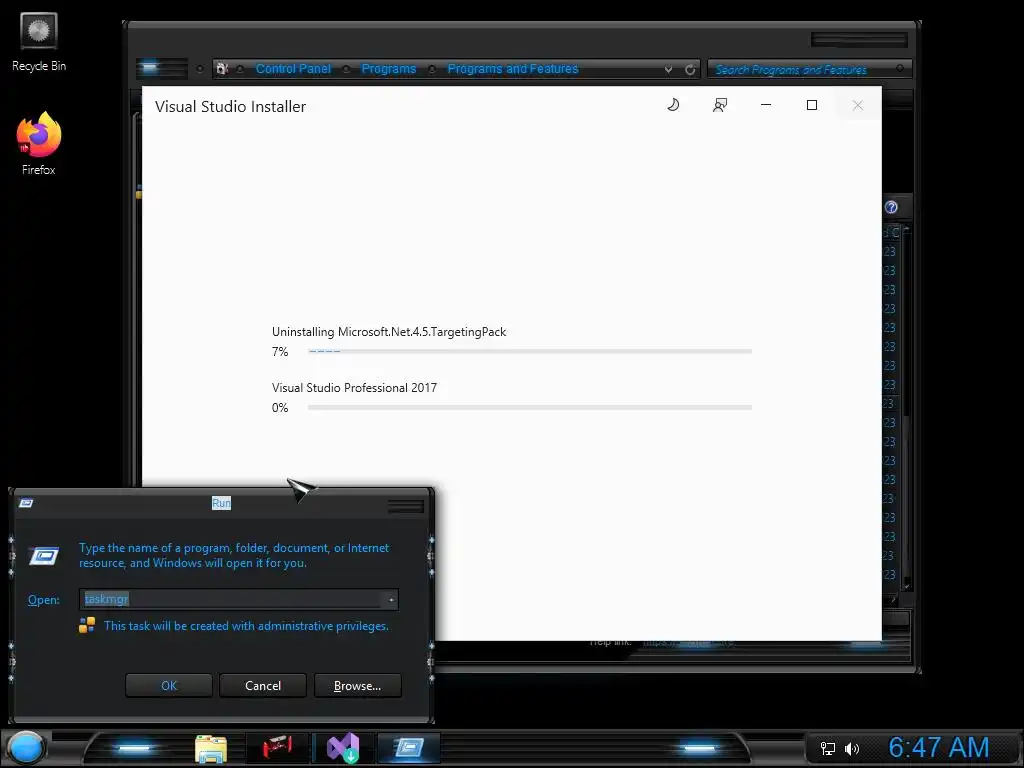Image resolution: width=1024 pixels, height=768 pixels.
Task: Click Browse... in the Run dialog
Action: coord(357,686)
